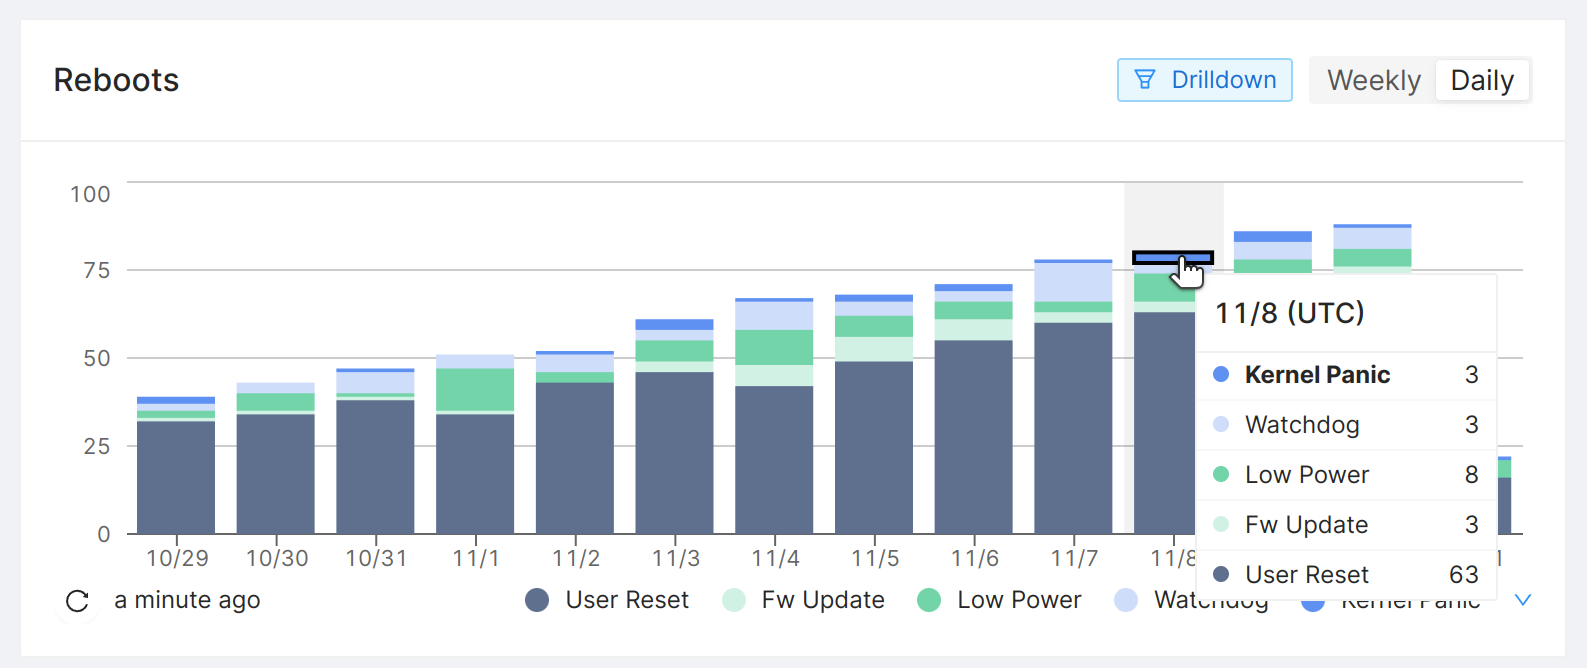This screenshot has height=668, width=1587.
Task: Expand legend with the blue chevron arrow
Action: [x=1523, y=600]
